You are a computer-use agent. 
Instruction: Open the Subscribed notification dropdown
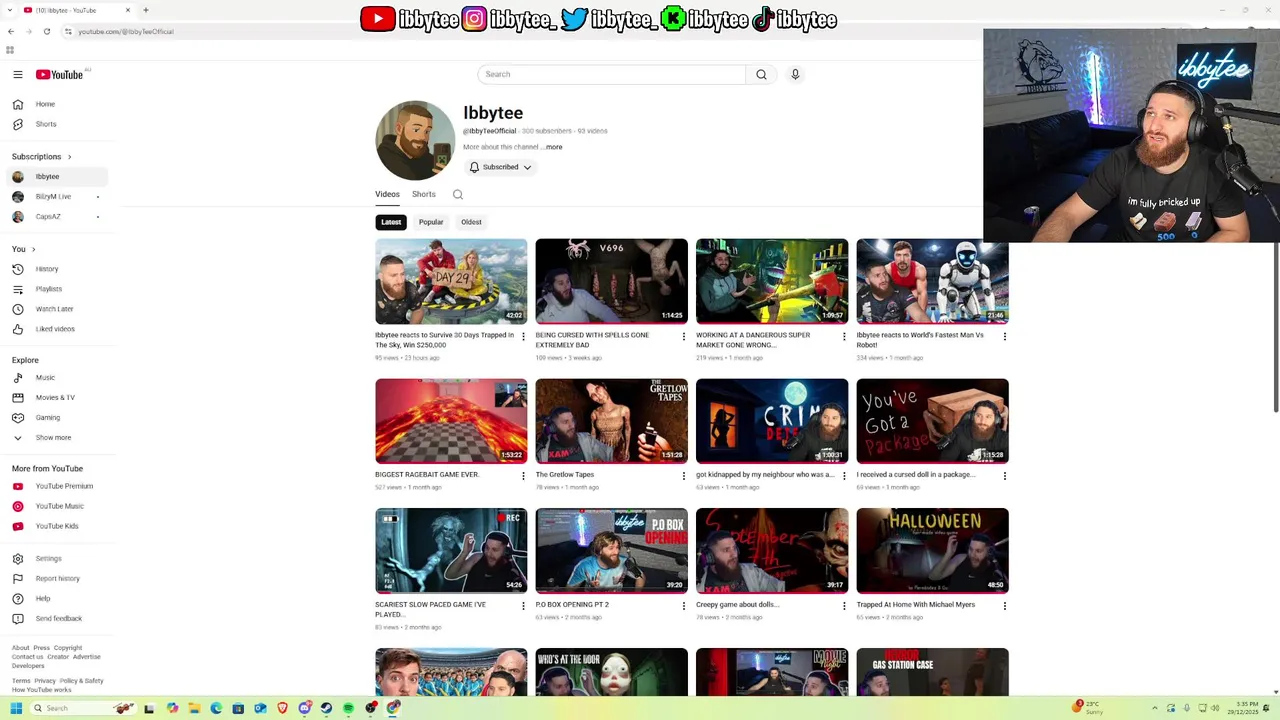pos(500,167)
